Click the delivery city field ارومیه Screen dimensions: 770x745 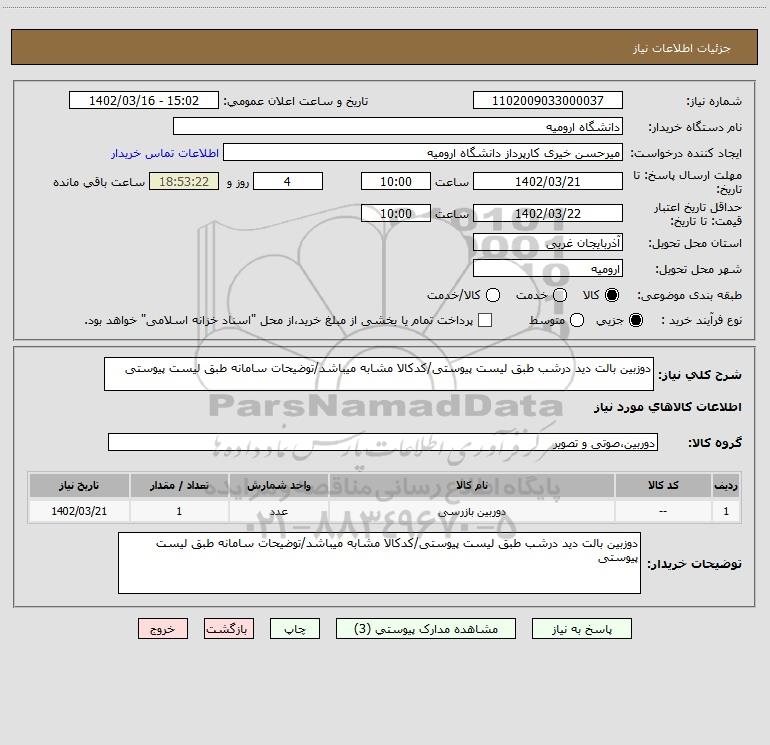pyautogui.click(x=548, y=268)
